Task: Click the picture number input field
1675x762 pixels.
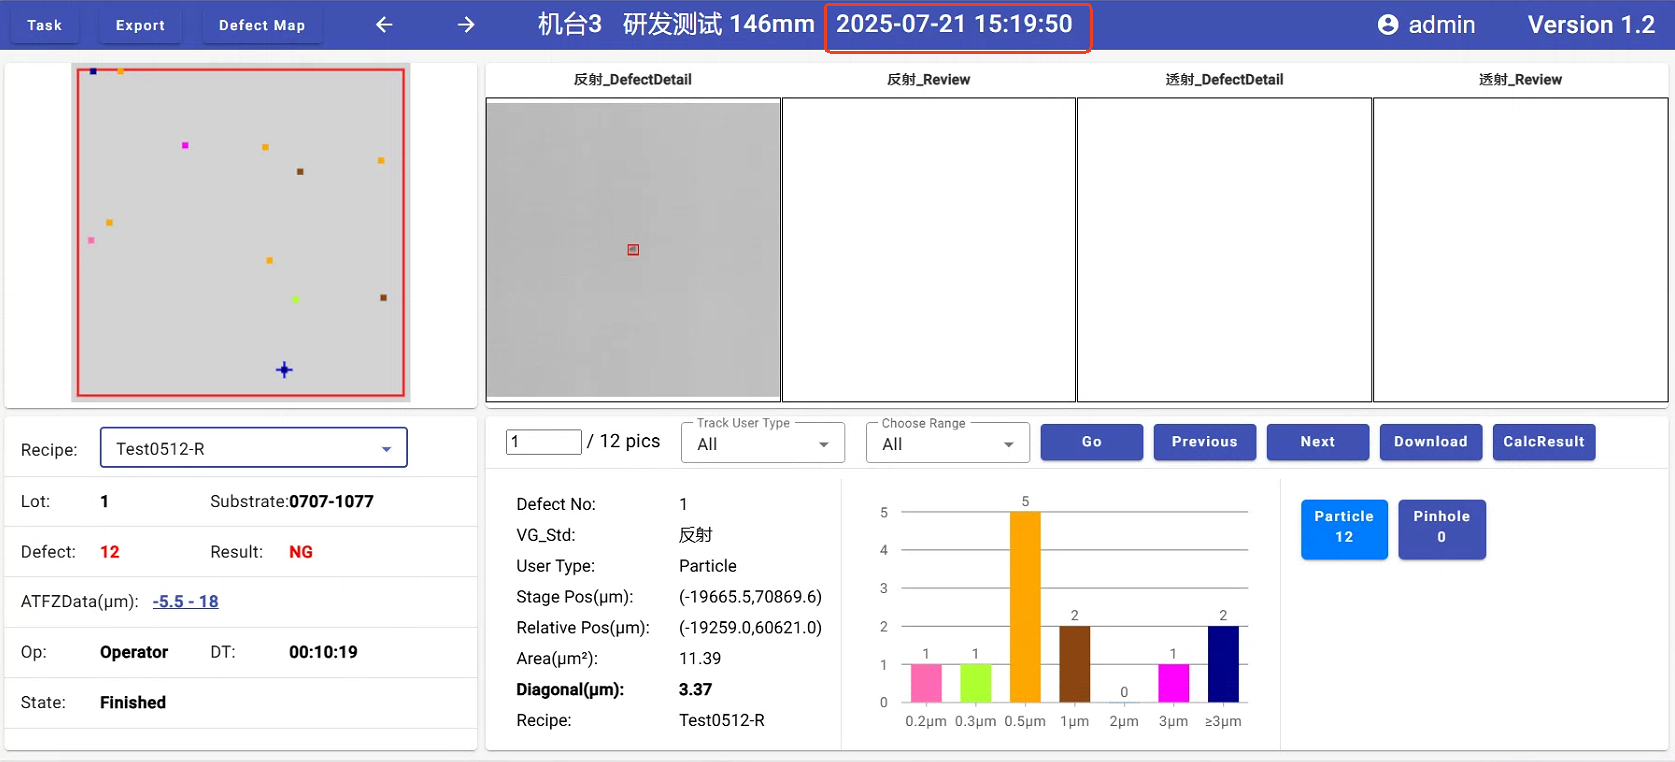Action: tap(543, 442)
